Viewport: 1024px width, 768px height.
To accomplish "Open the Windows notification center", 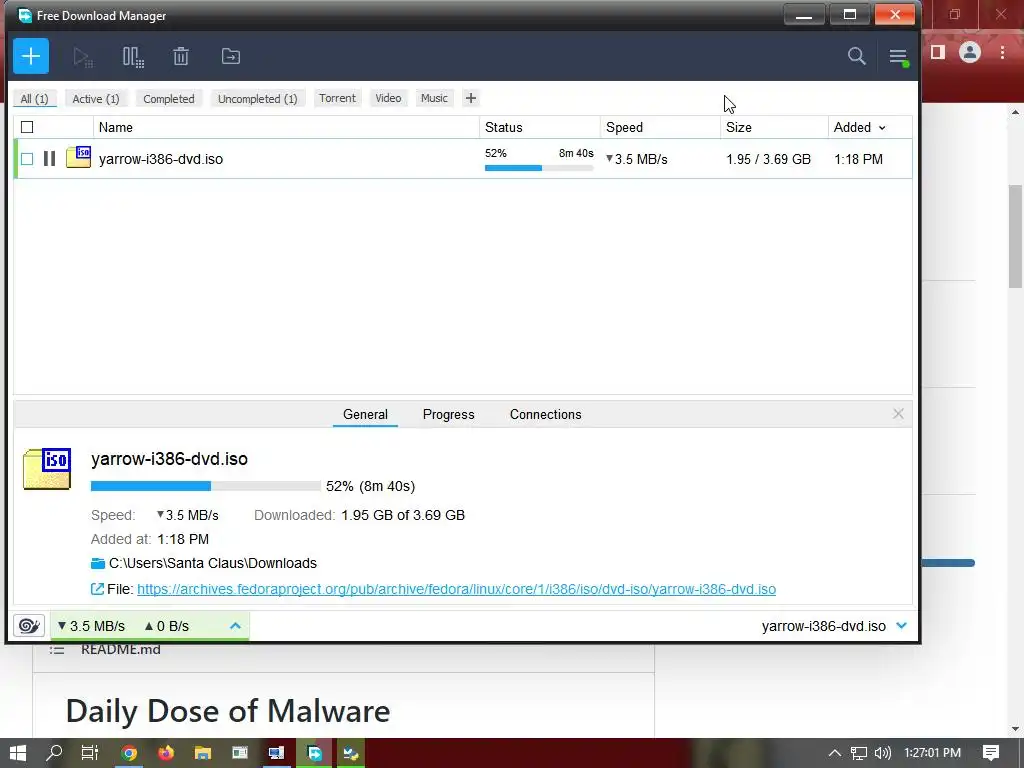I will pyautogui.click(x=991, y=753).
